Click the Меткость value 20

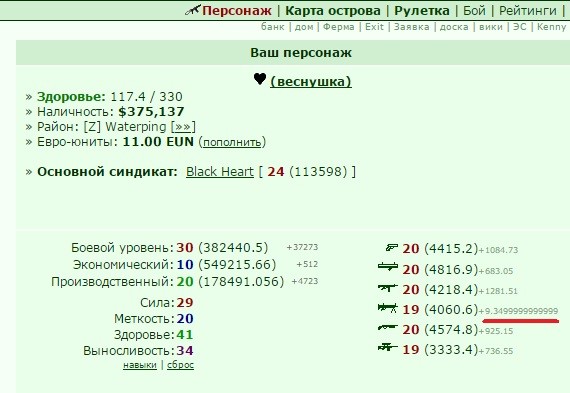point(185,318)
